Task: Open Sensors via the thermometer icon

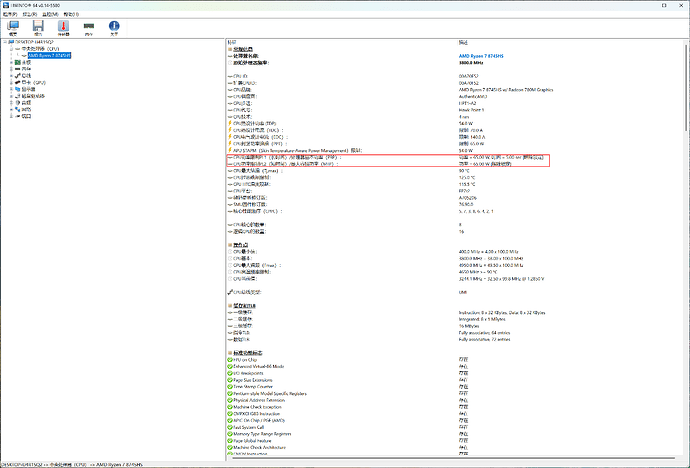Action: point(64,30)
